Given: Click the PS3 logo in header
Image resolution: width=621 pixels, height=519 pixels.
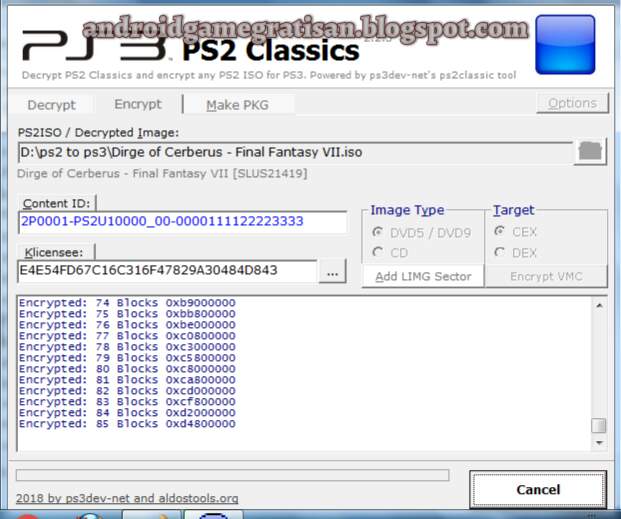Looking at the screenshot, I should point(96,47).
